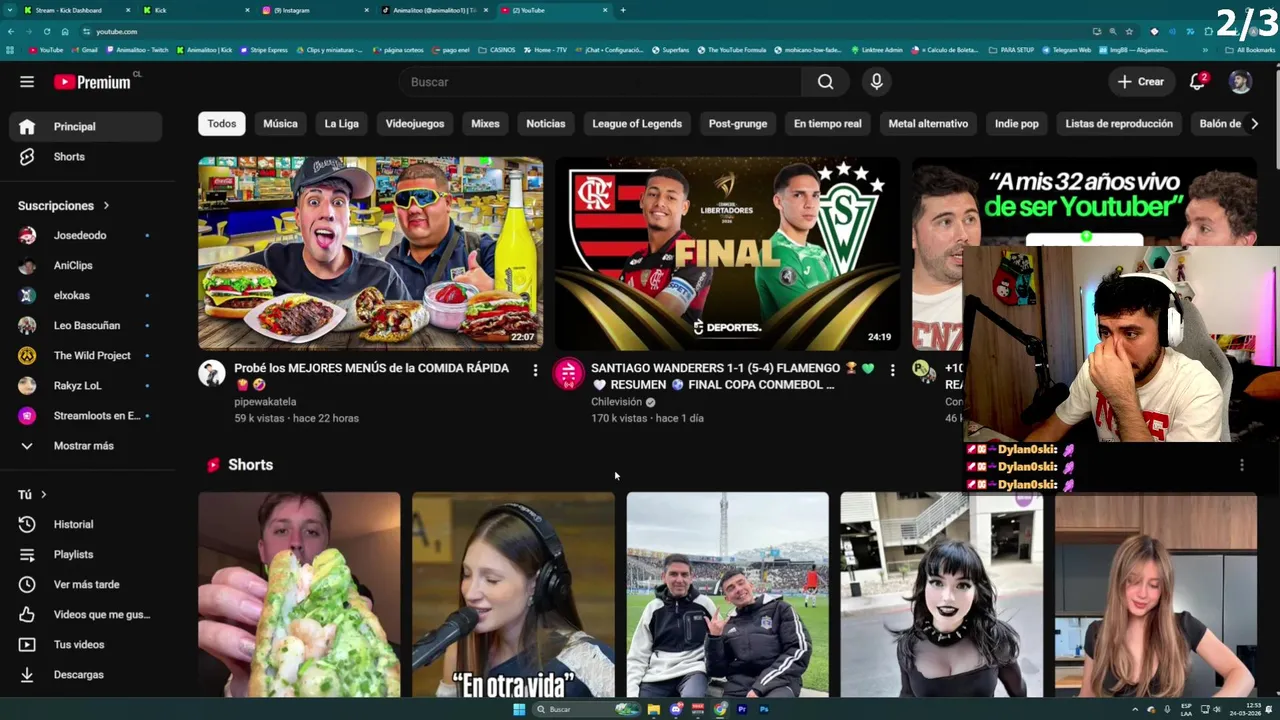Image resolution: width=1280 pixels, height=720 pixels.
Task: Open notifications bell
Action: coord(1197,82)
